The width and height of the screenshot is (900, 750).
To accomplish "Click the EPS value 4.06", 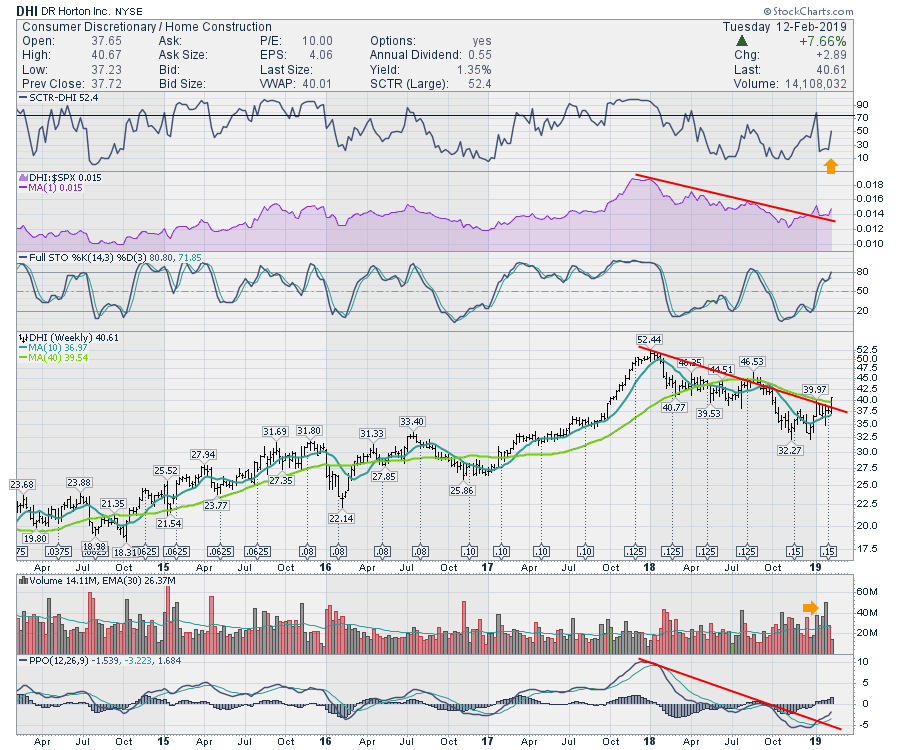I will pyautogui.click(x=321, y=55).
